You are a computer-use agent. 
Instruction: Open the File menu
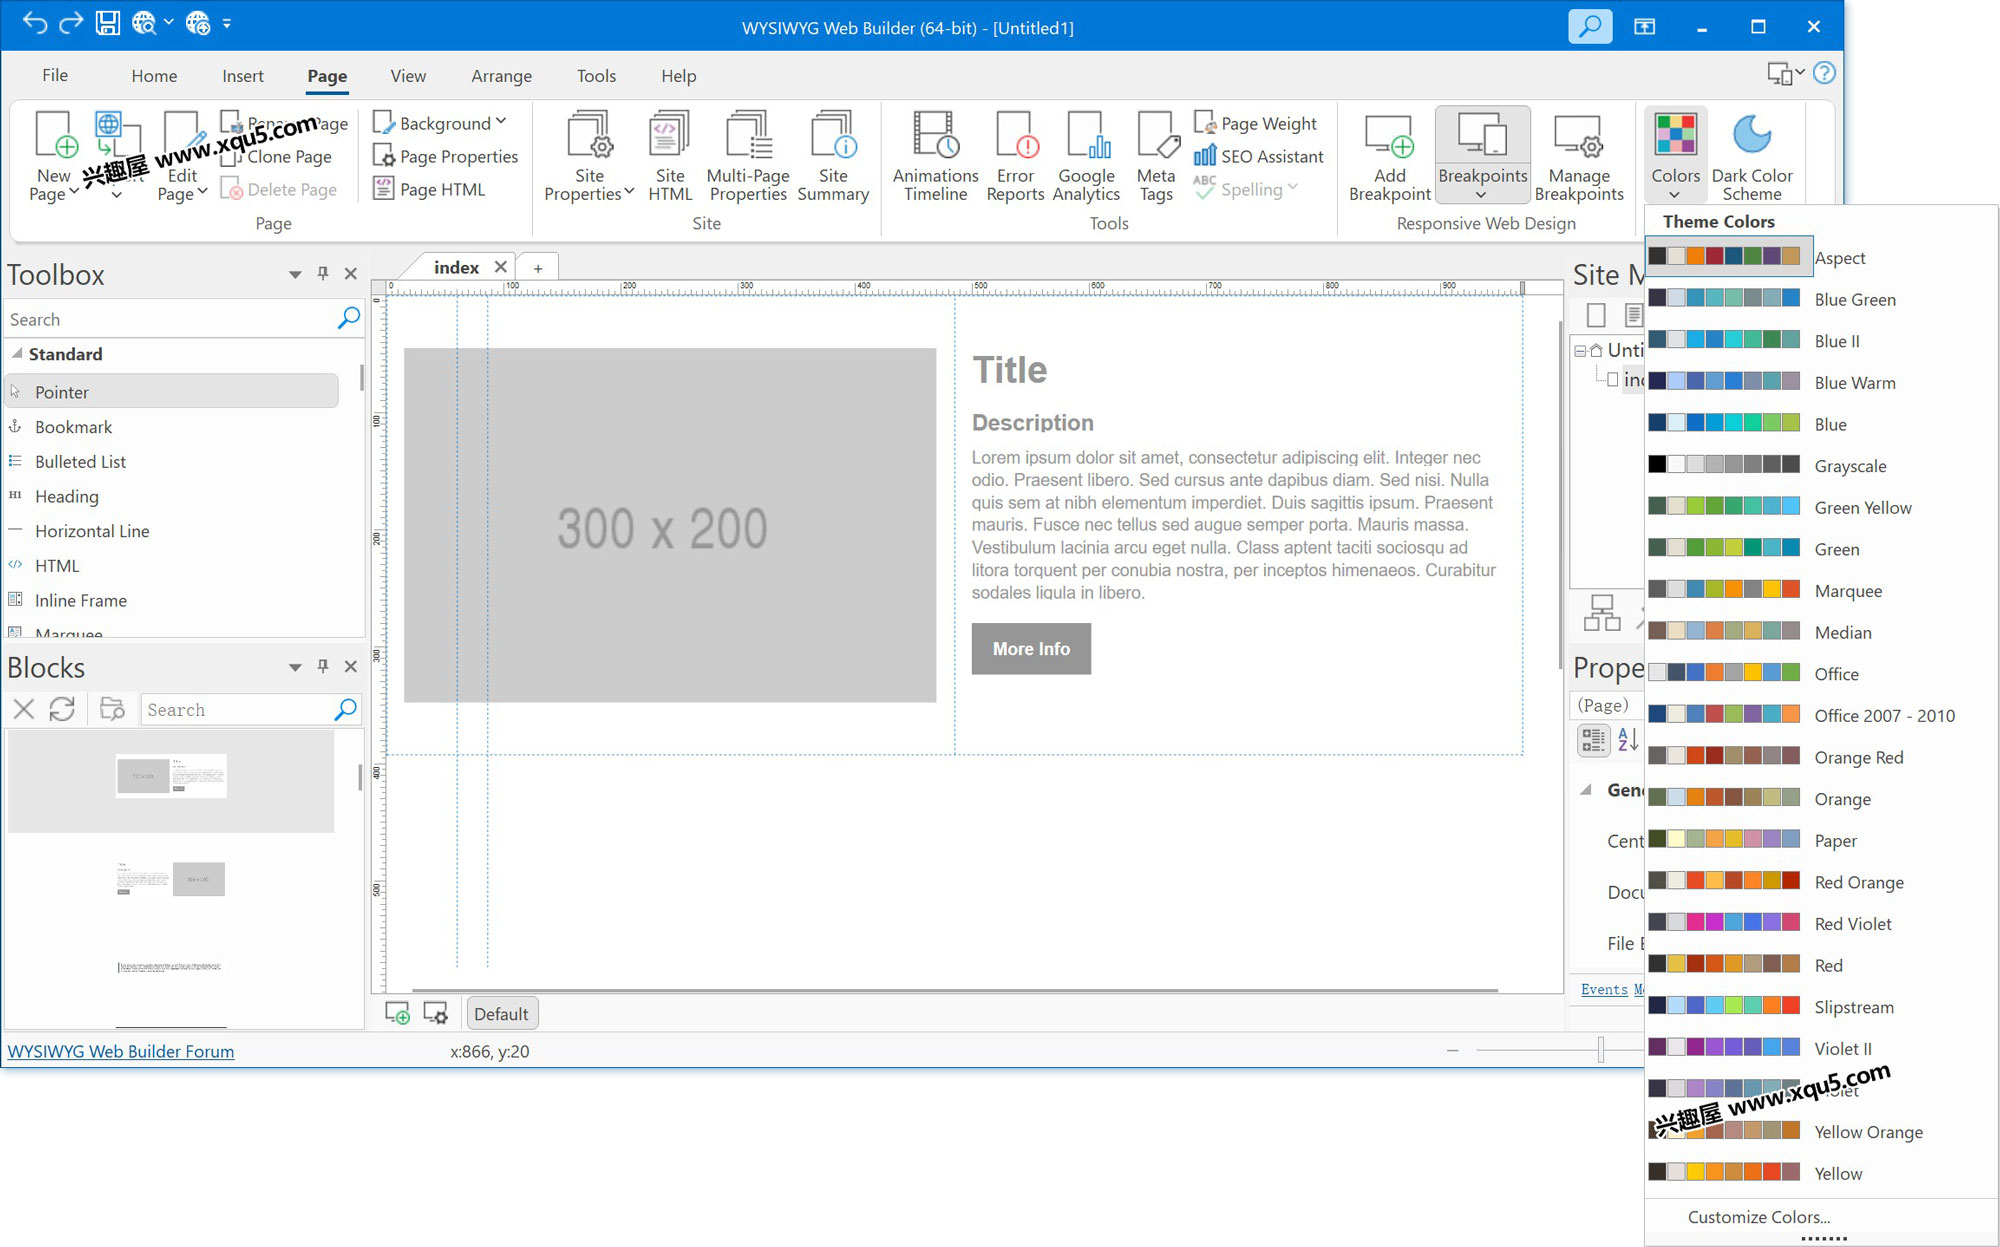coord(55,75)
